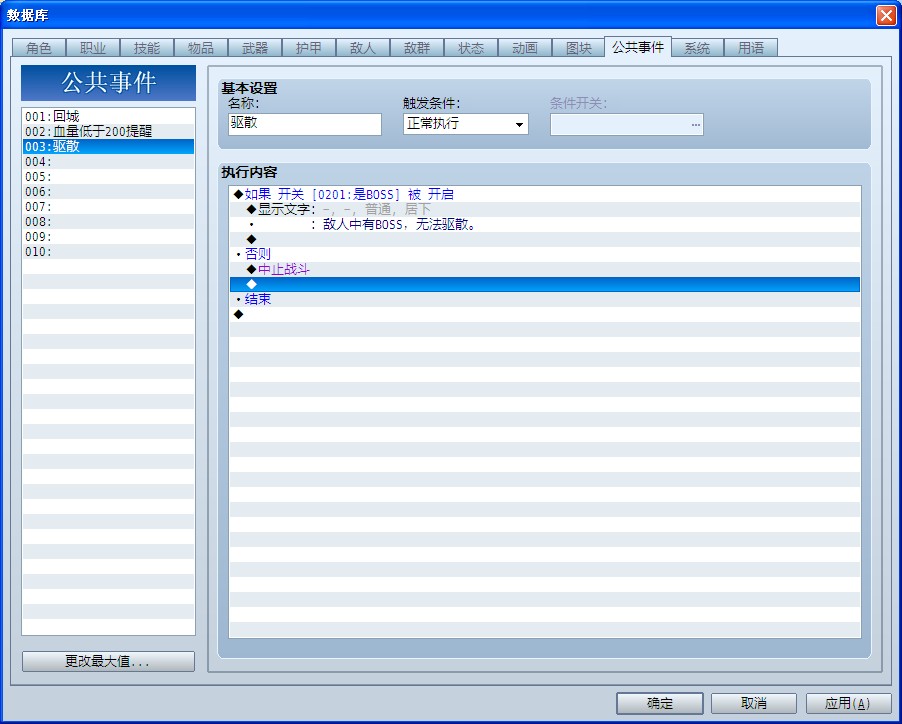Click the 更改最大值... button
This screenshot has height=724, width=902.
click(108, 661)
